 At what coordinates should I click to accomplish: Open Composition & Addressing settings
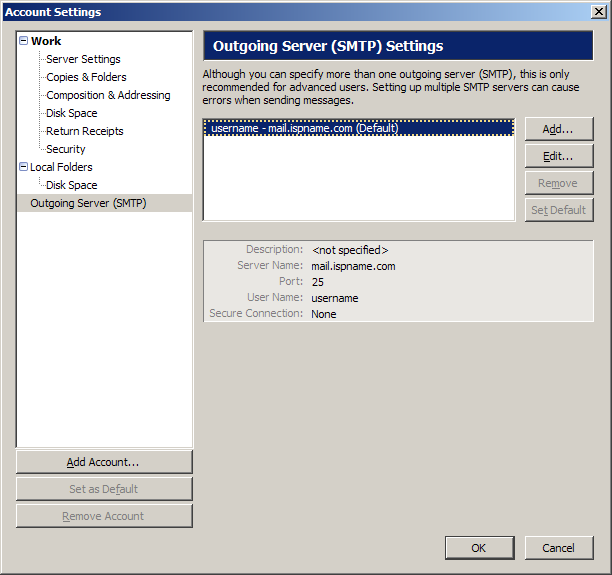point(108,95)
